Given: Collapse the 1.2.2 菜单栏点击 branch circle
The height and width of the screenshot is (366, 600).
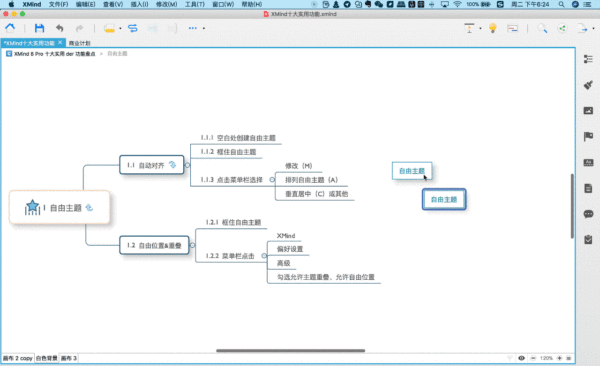Looking at the screenshot, I should pyautogui.click(x=264, y=256).
